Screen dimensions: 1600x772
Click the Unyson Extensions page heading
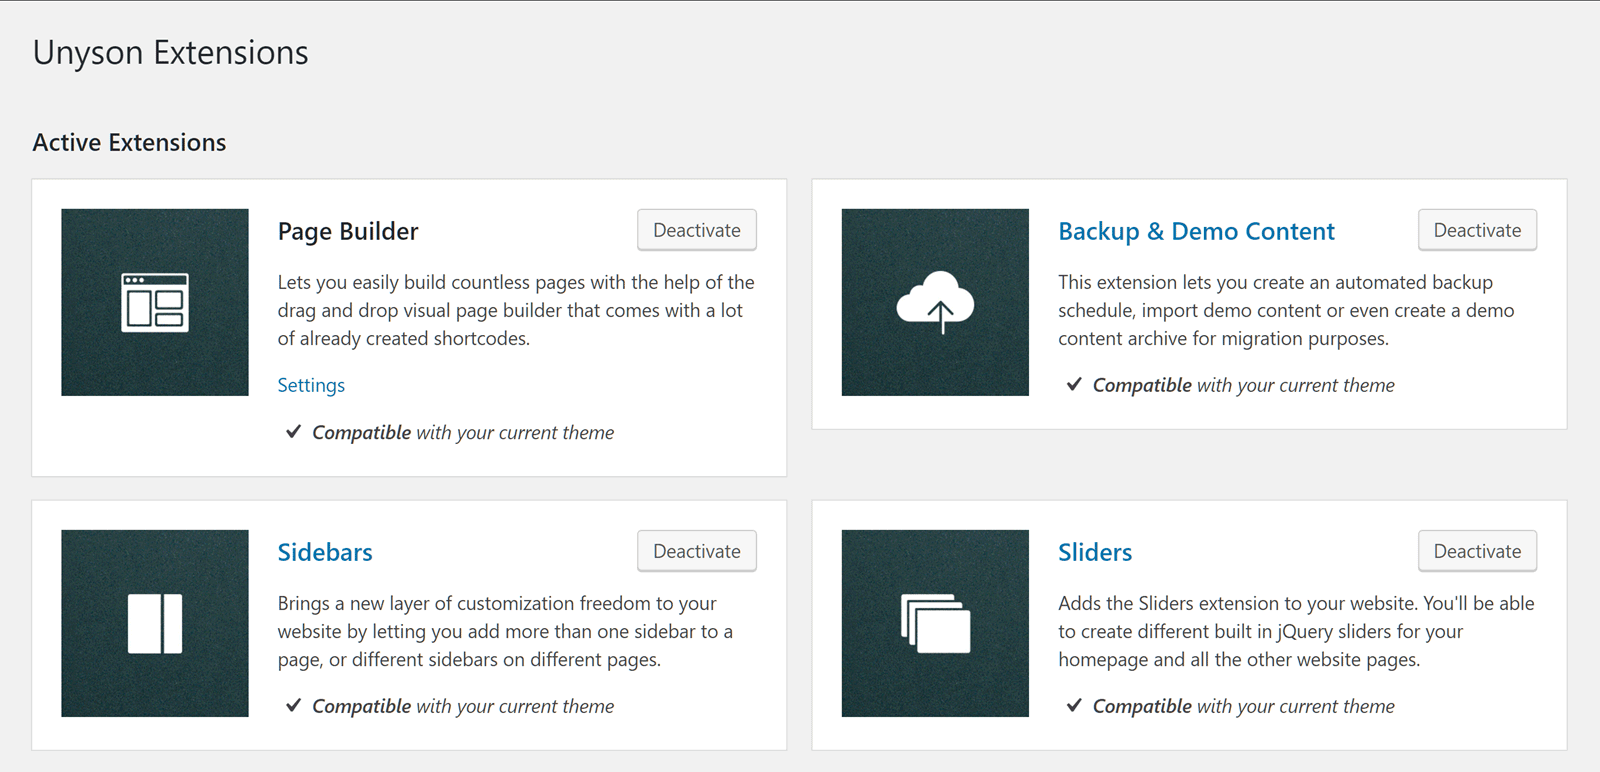click(171, 53)
